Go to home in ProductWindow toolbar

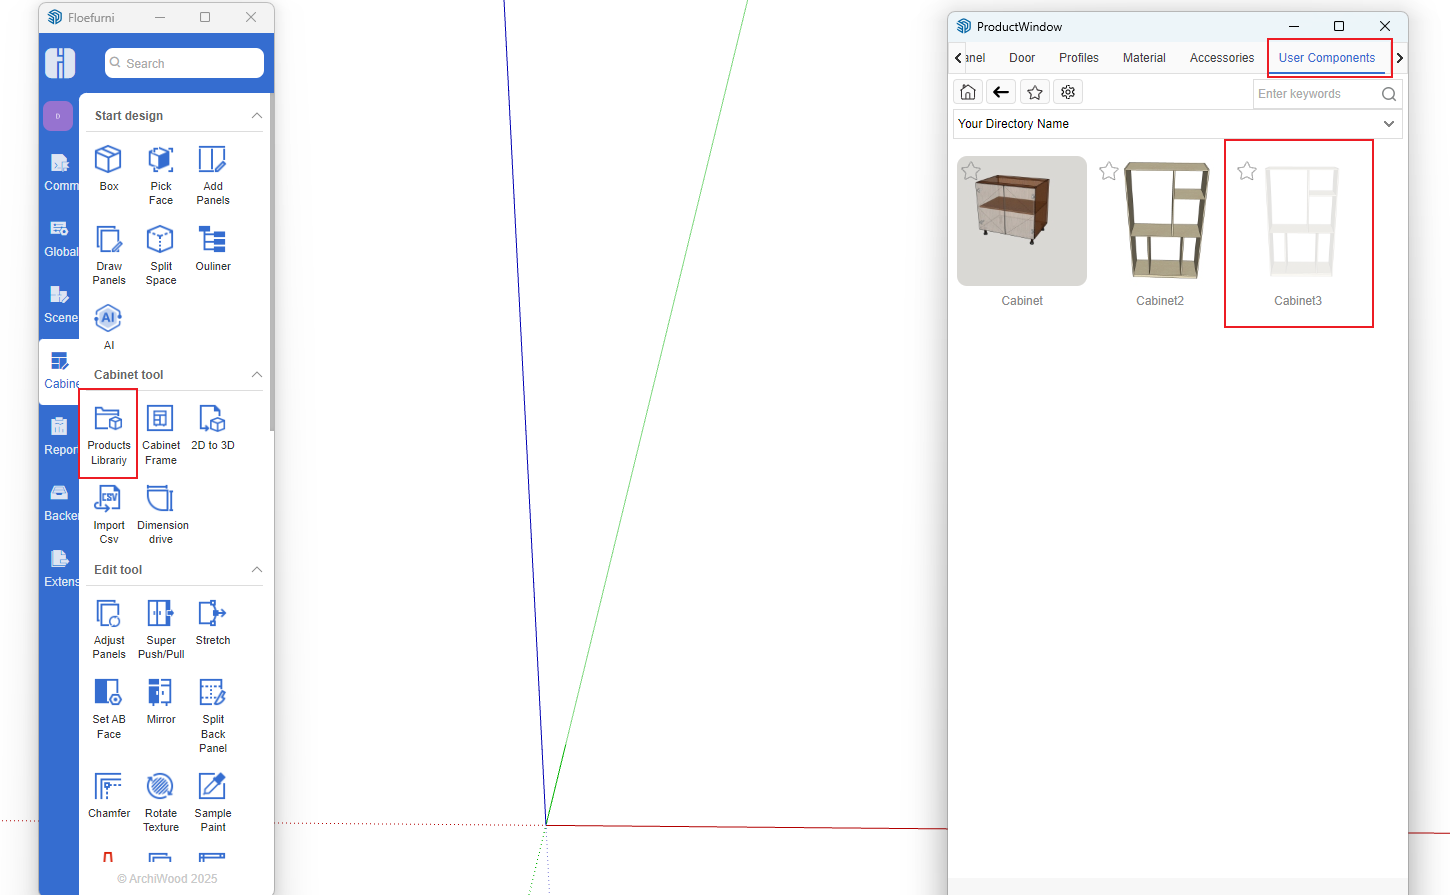[x=968, y=93]
